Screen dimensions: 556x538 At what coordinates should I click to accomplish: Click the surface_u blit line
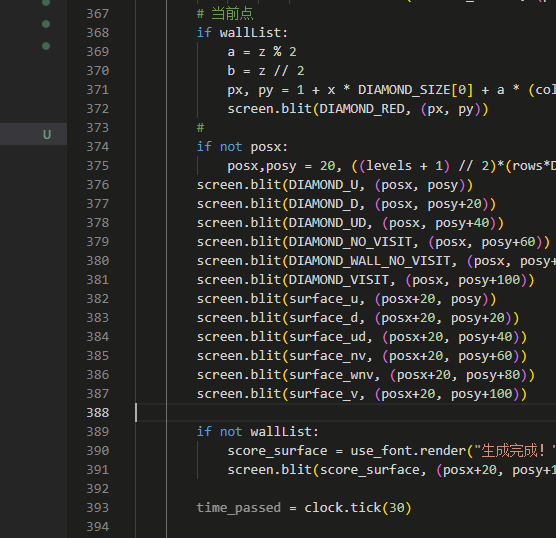click(x=346, y=299)
